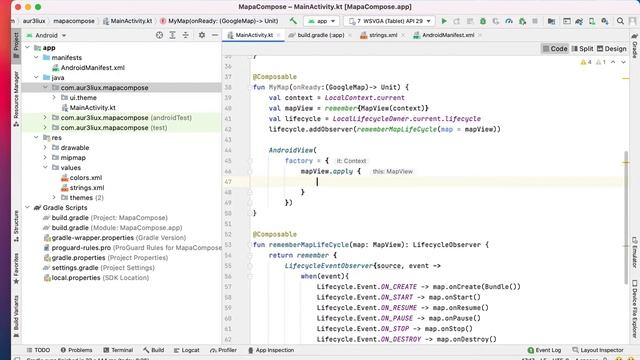Open the Gradle side panel on the right
This screenshot has height=360, width=640.
pos(635,46)
